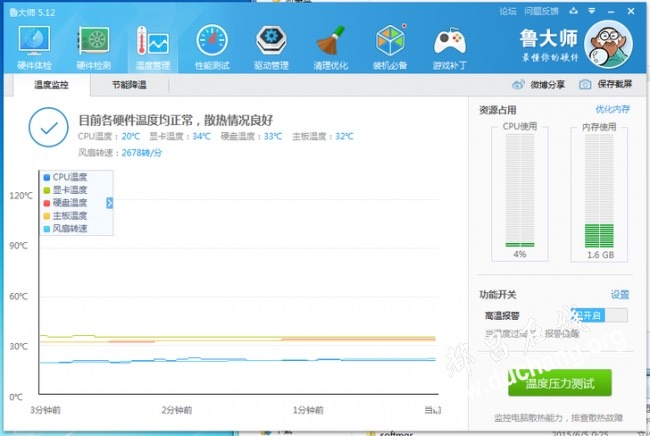Image resolution: width=650 pixels, height=436 pixels.
Task: Open the 硬件体检 hardware checkup icon
Action: 34,47
